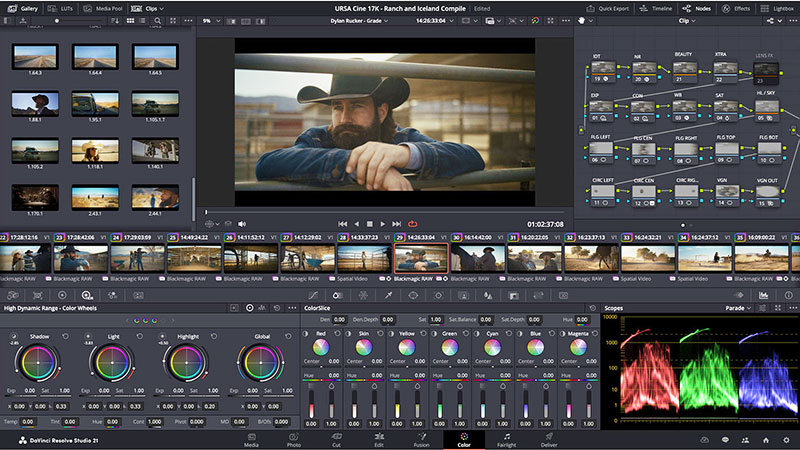Toggle loop playback
Image resolution: width=800 pixels, height=450 pixels.
tap(412, 224)
